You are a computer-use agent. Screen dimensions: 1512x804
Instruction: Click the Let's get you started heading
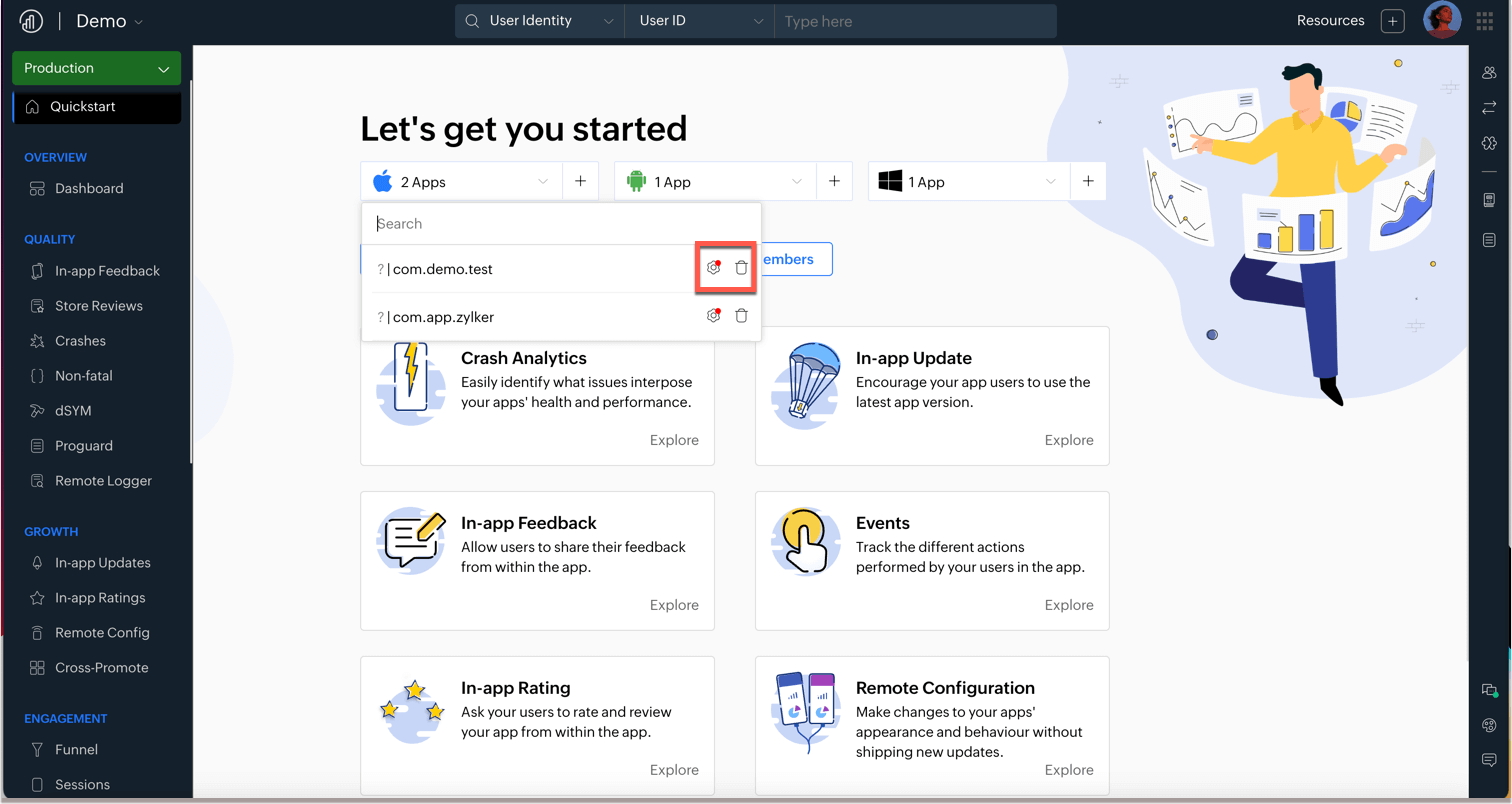click(524, 129)
